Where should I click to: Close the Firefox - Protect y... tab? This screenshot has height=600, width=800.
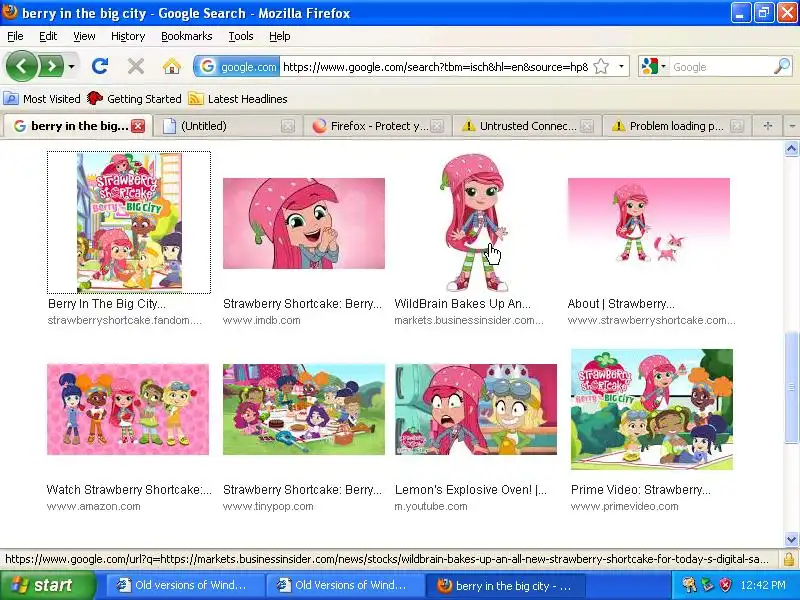pyautogui.click(x=437, y=126)
